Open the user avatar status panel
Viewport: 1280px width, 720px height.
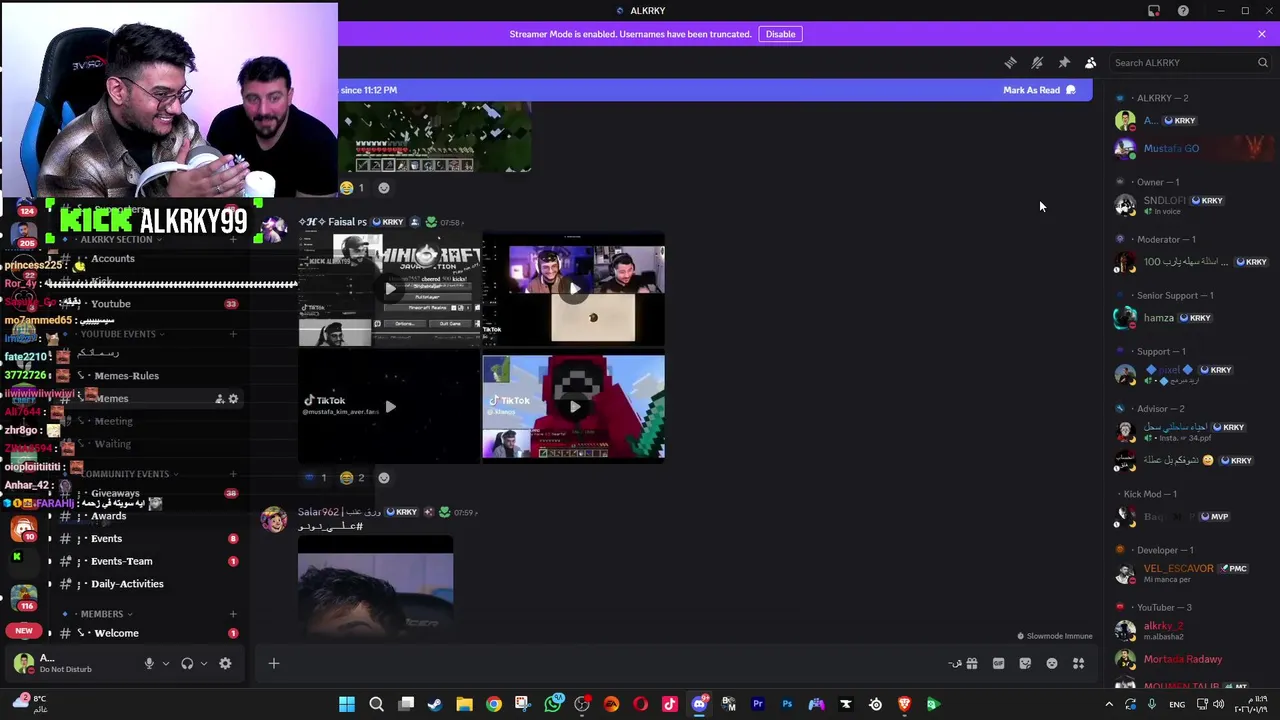click(22, 663)
